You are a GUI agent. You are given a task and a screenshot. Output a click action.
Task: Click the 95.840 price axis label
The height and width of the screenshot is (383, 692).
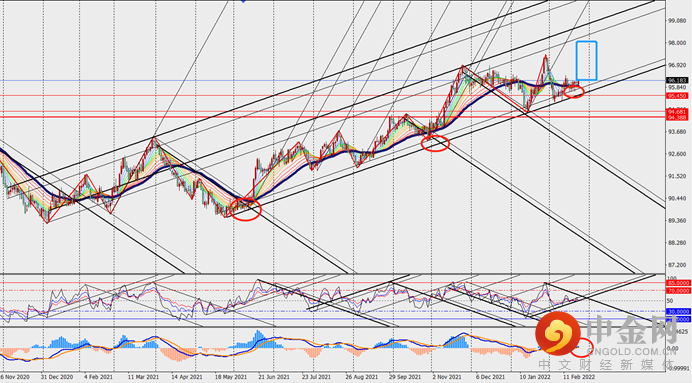(676, 87)
